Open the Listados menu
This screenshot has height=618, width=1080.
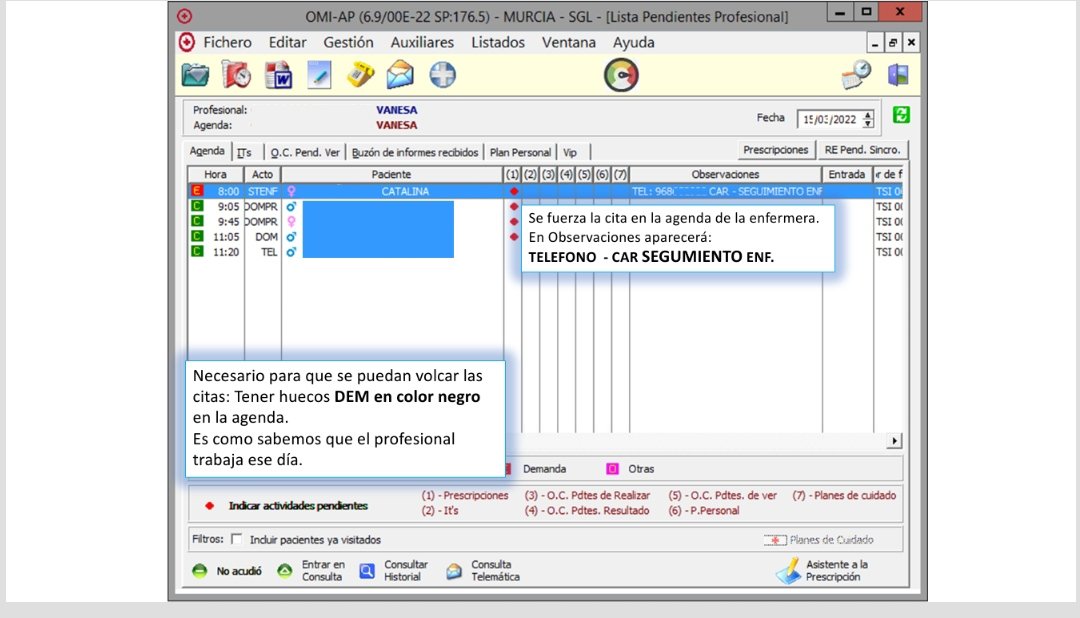[x=498, y=43]
